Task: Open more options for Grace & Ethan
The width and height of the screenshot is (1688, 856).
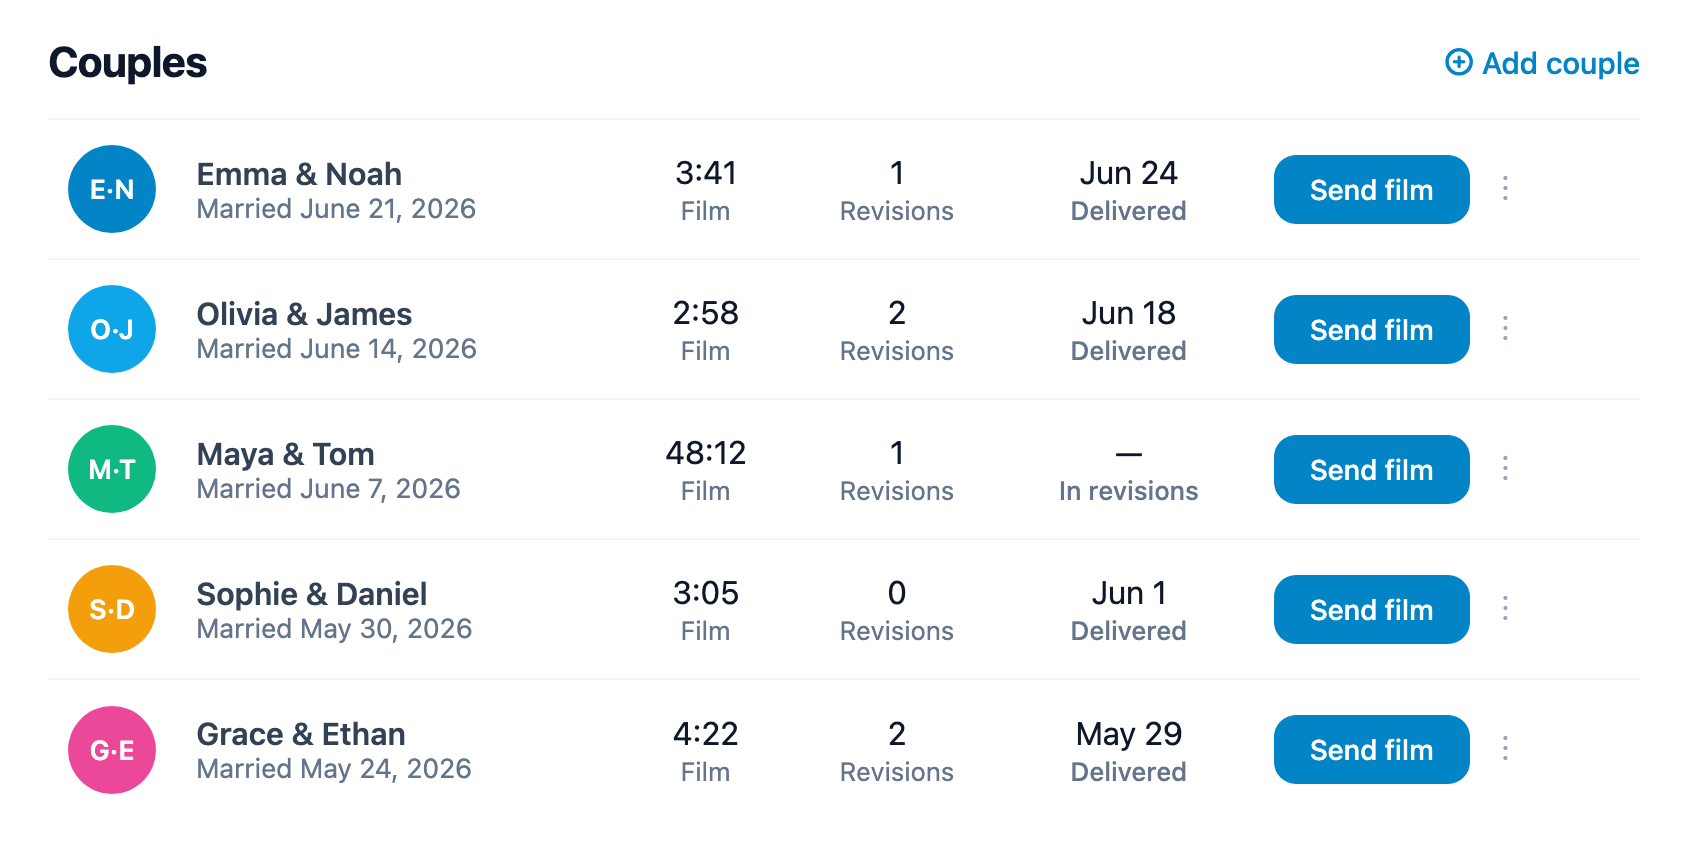Action: tap(1505, 749)
